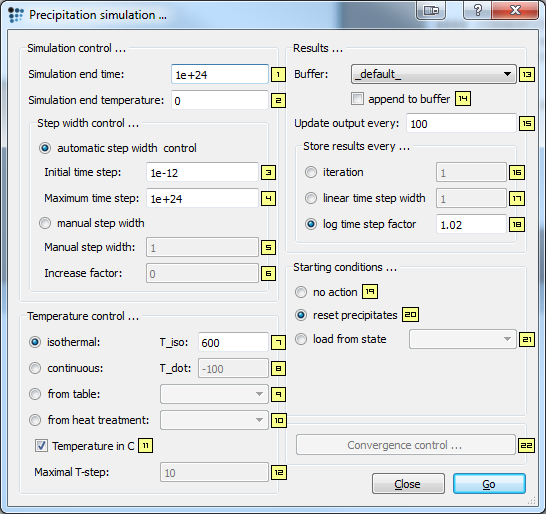Viewport: 546px width, 514px height.
Task: Choose isothermal temperature control option
Action: (x=35, y=342)
